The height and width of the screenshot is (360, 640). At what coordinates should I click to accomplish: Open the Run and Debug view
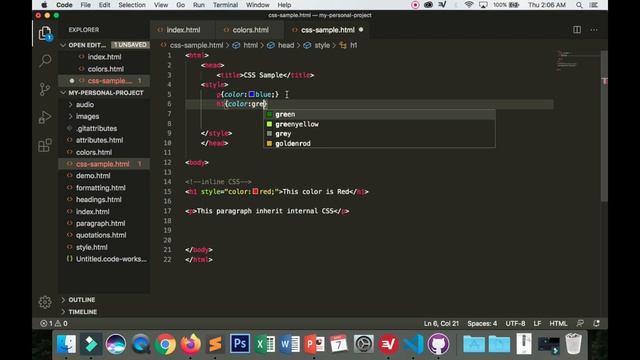(x=45, y=117)
